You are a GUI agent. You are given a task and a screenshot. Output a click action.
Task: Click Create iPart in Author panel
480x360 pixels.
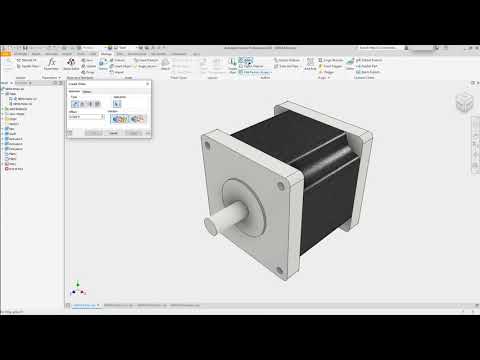(232, 64)
